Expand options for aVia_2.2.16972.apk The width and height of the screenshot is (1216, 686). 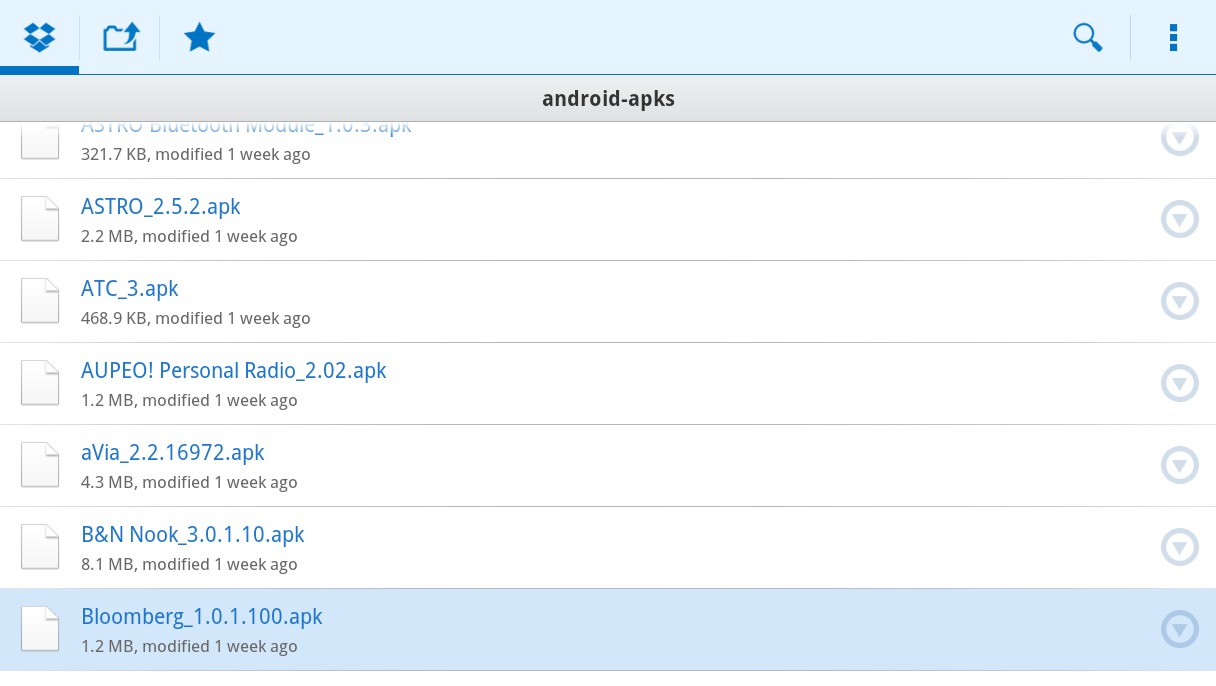pyautogui.click(x=1180, y=465)
